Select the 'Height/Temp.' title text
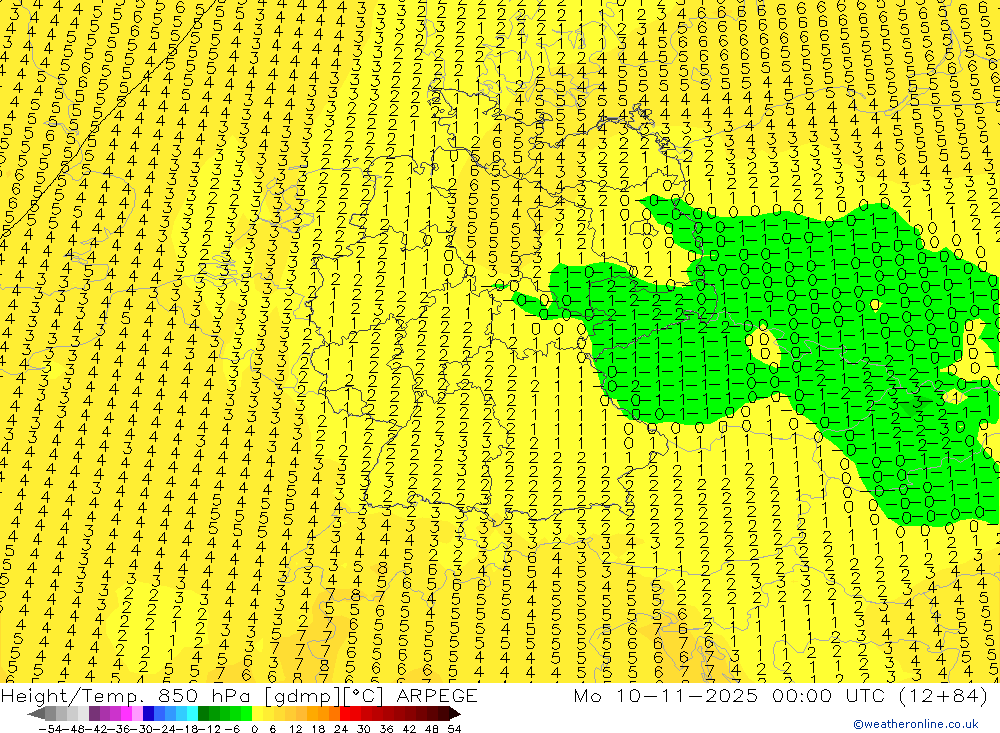 coord(73,696)
